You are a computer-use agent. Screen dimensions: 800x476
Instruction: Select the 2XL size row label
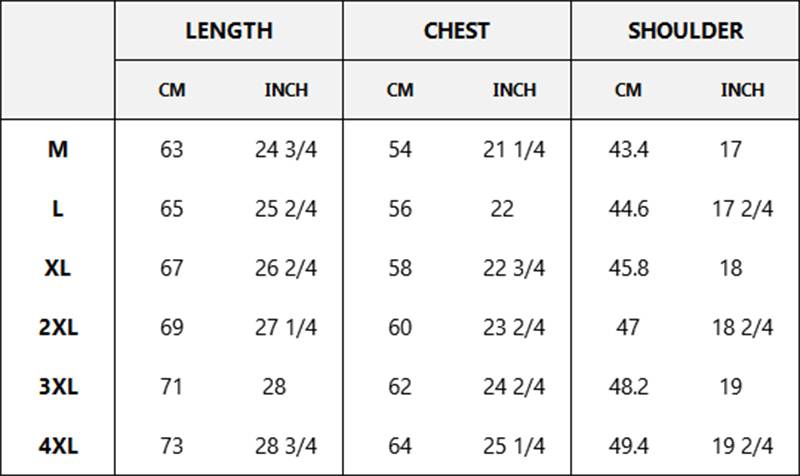(x=58, y=327)
